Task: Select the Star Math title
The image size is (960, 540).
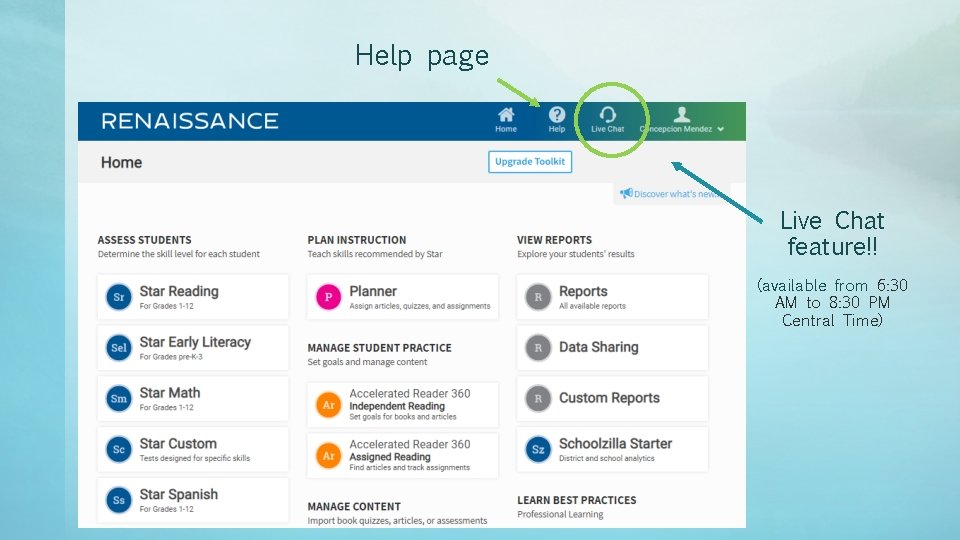Action: tap(170, 392)
